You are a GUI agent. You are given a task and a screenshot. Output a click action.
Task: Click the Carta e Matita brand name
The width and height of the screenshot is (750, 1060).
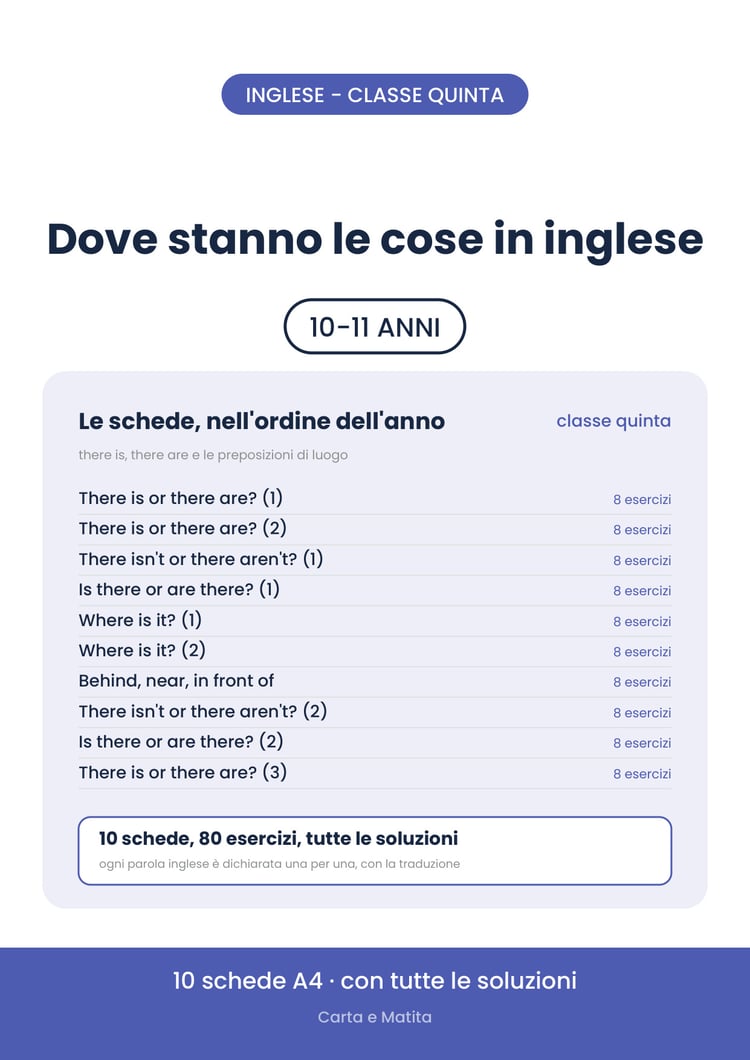[x=375, y=1017]
